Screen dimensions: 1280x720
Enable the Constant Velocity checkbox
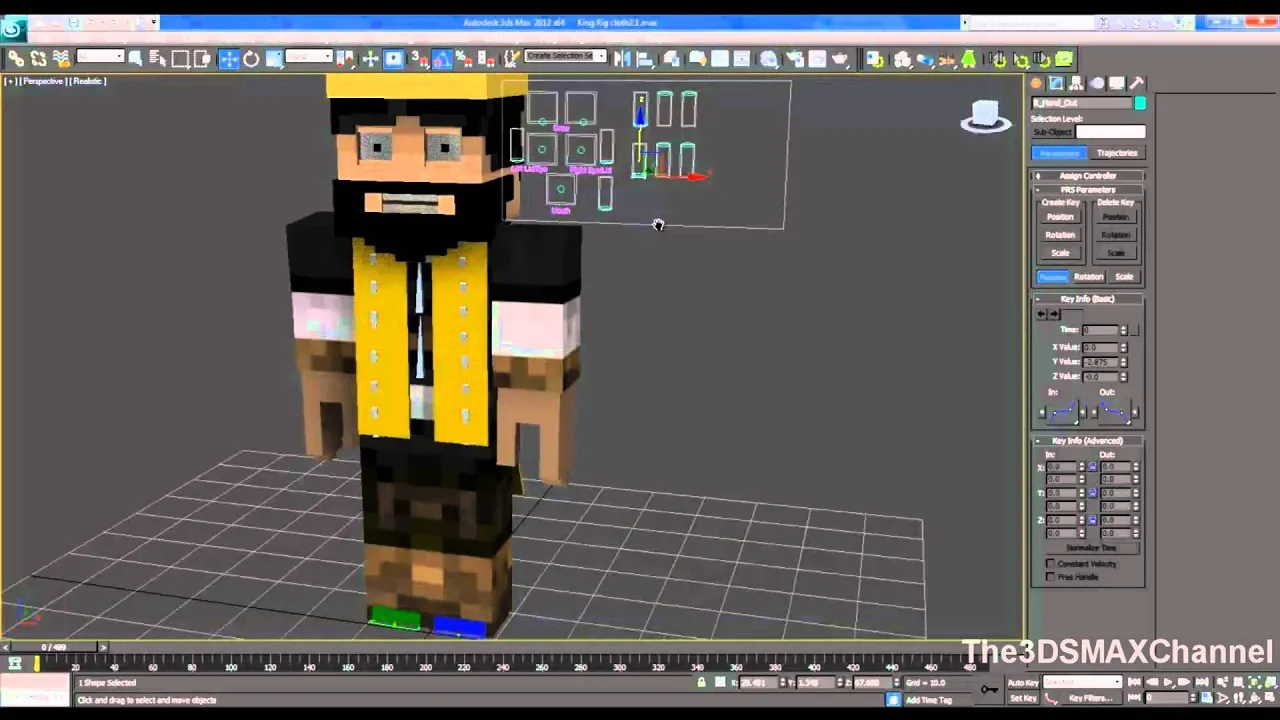(1050, 564)
